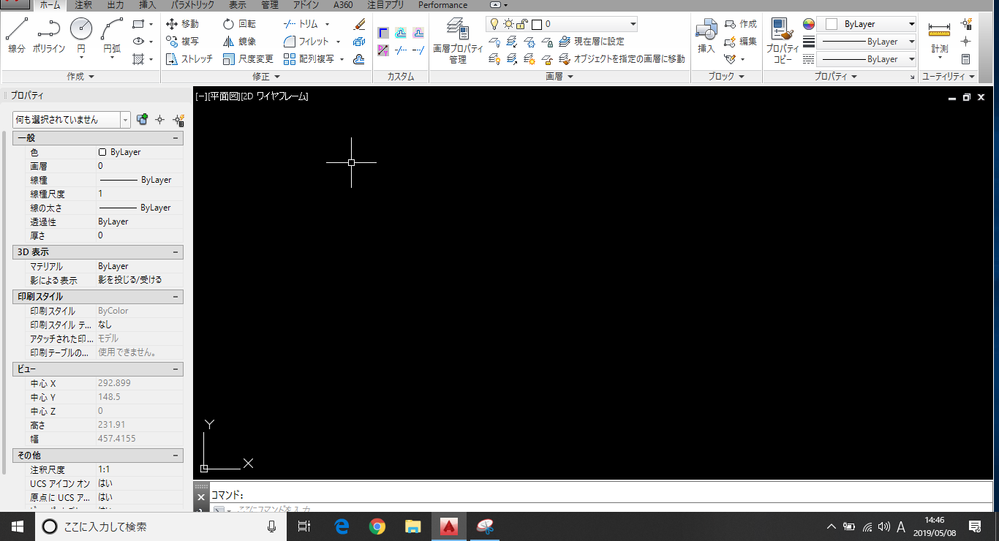Viewport: 999px width, 541px height.
Task: Collapse the ビュー section
Action: click(x=175, y=370)
